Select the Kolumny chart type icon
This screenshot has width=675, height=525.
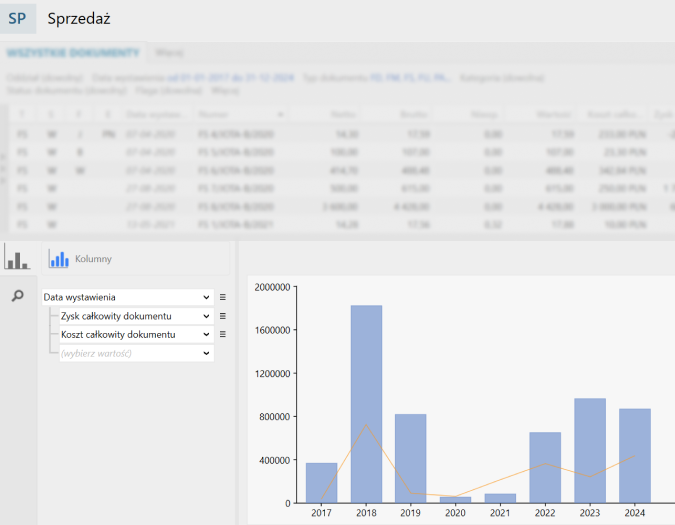(x=60, y=259)
